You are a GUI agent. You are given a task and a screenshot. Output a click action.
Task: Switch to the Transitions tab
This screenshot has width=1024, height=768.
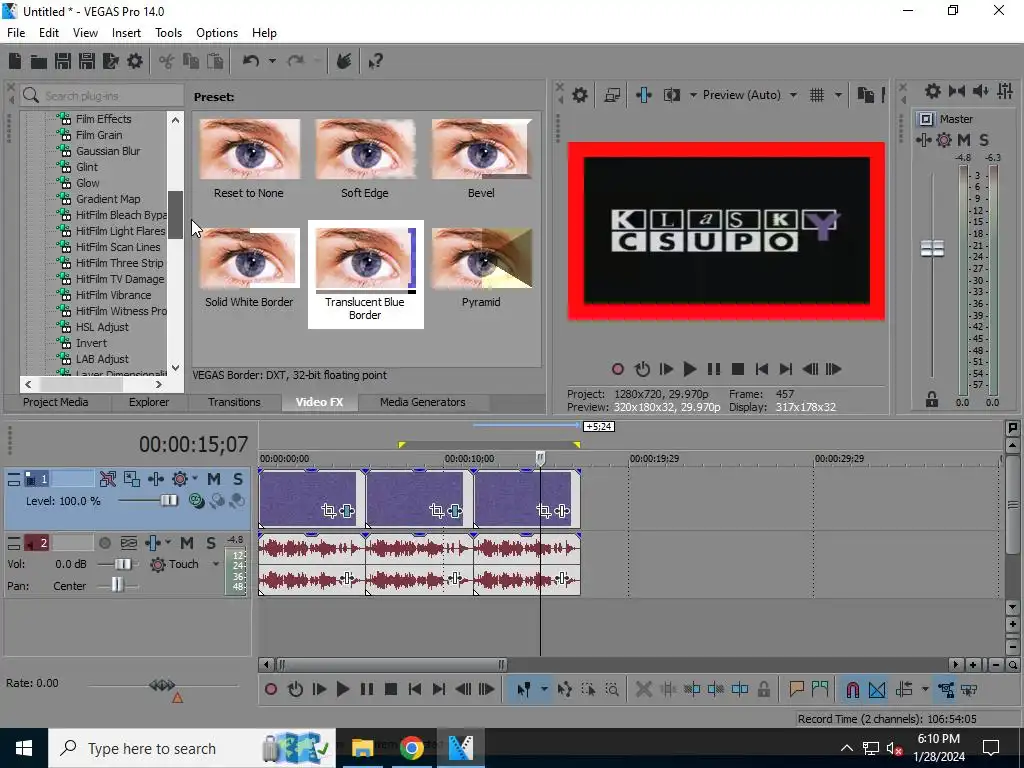(234, 402)
